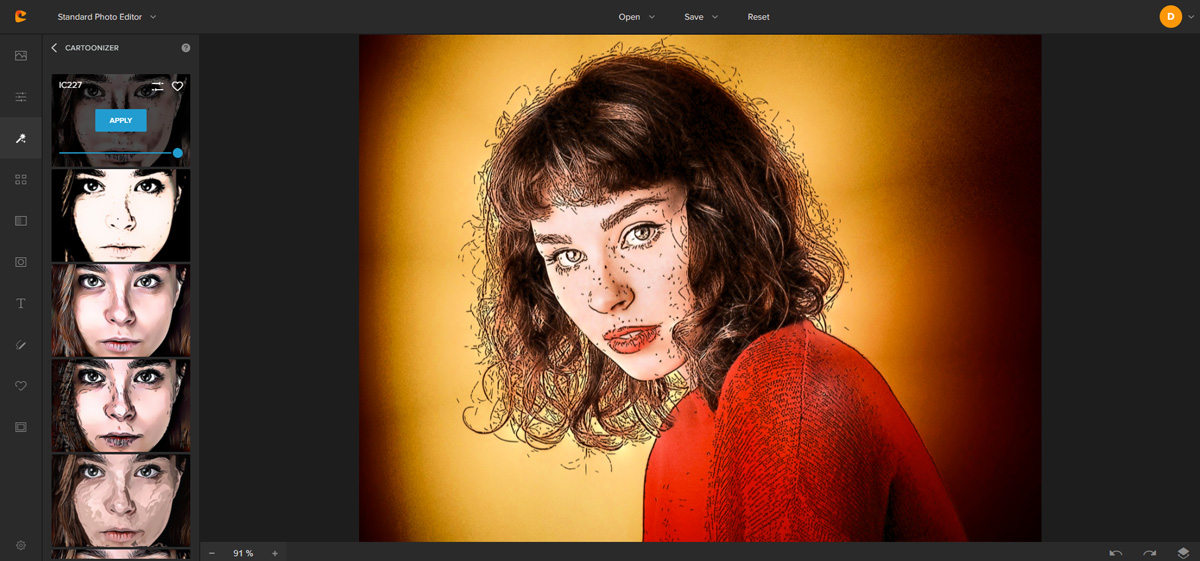The height and width of the screenshot is (561, 1200).
Task: Open the layers stack icon
Action: tap(1184, 553)
